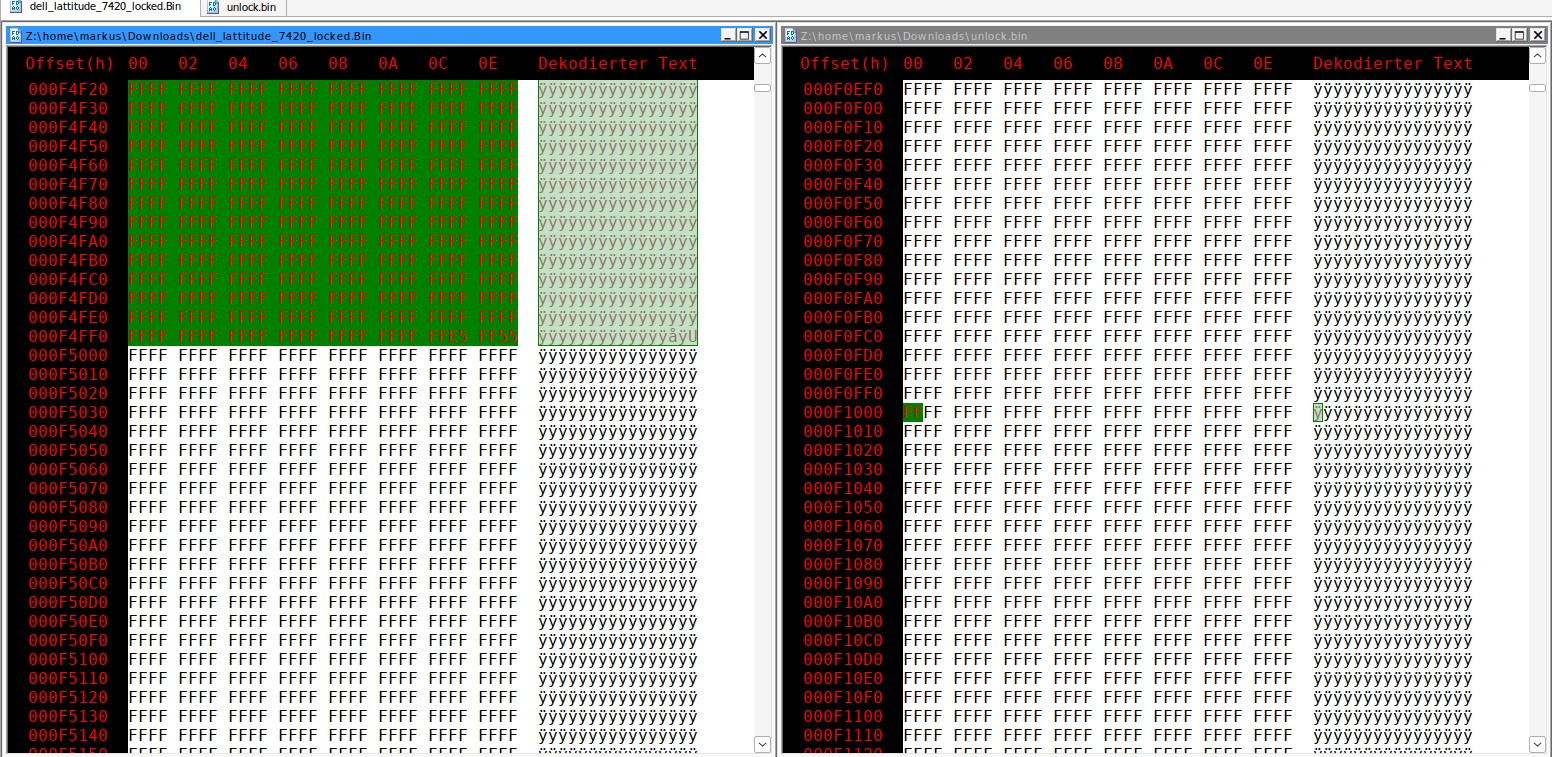Click column header 0E in the unlock.bin window
The width and height of the screenshot is (1552, 757).
(1263, 64)
